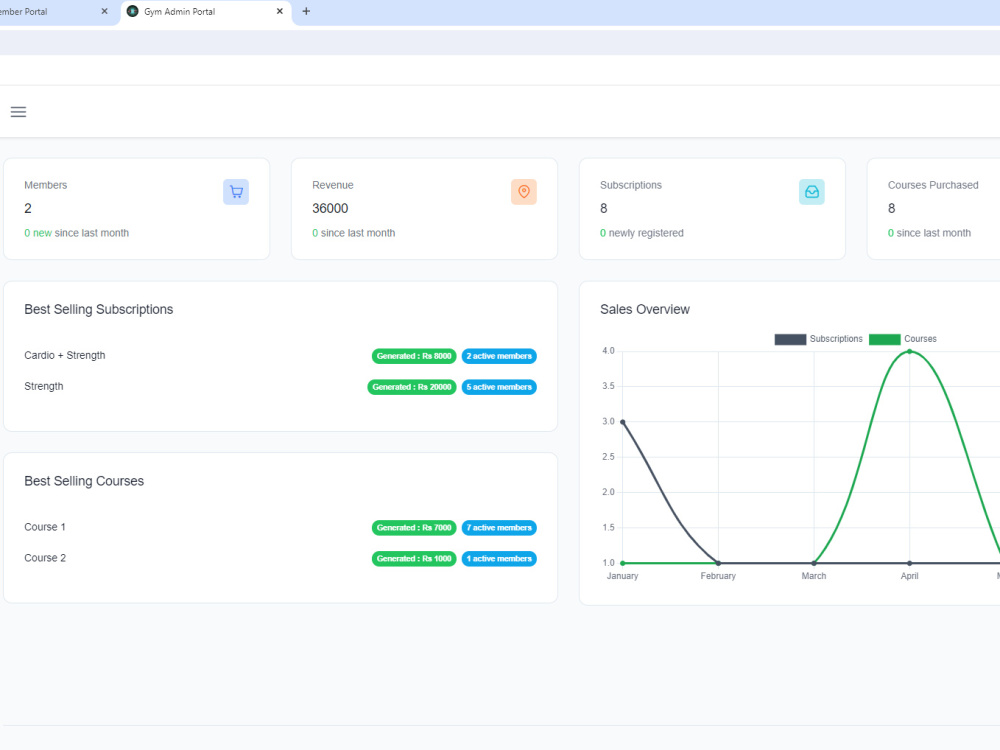Switch to the Gym Admin Portal tab
Screen dimensions: 1000x750
tap(206, 12)
